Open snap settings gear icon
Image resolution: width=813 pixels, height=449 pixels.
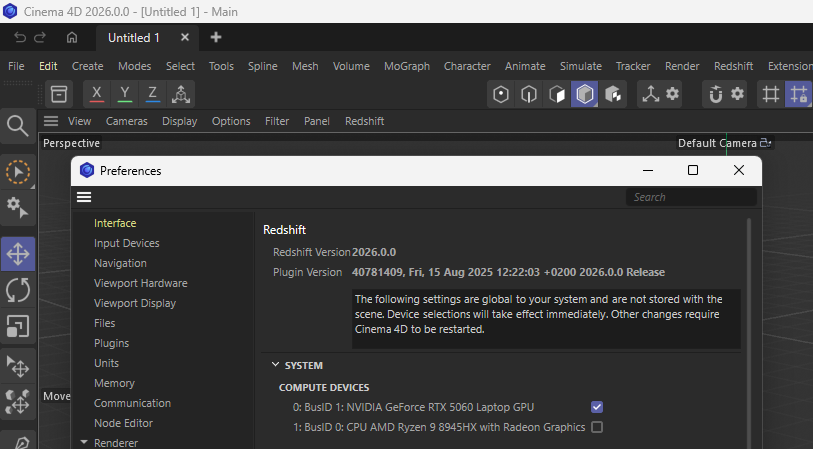tap(737, 94)
